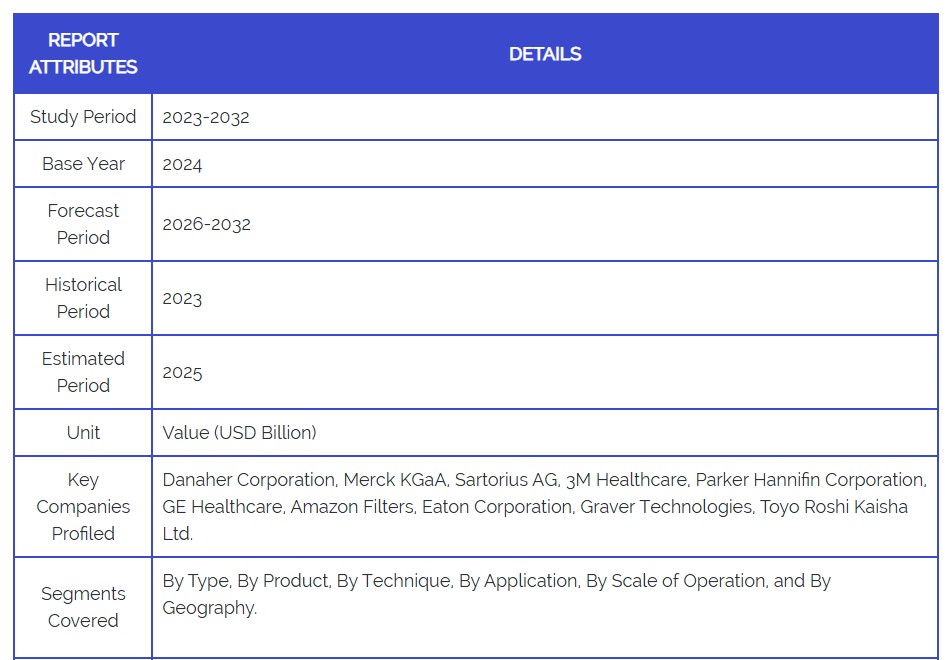
Task: Click the estimated period value 2025
Action: point(182,372)
